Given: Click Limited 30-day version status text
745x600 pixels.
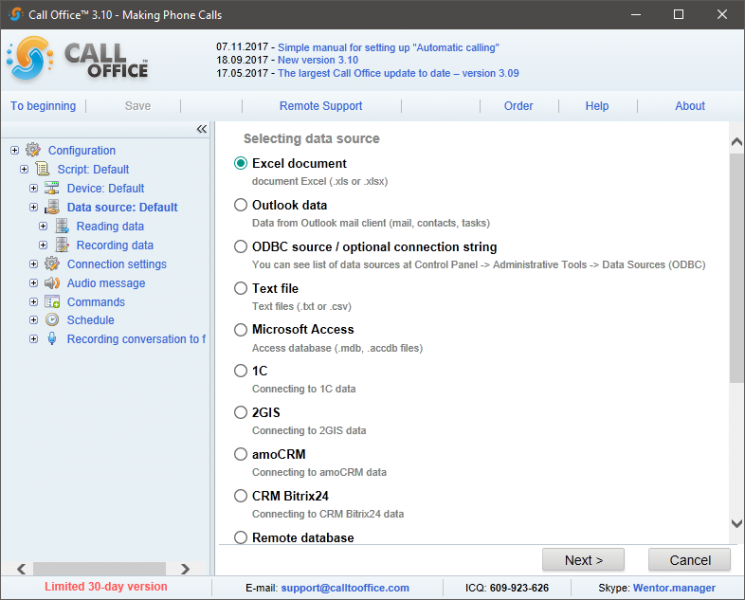Looking at the screenshot, I should click(106, 587).
